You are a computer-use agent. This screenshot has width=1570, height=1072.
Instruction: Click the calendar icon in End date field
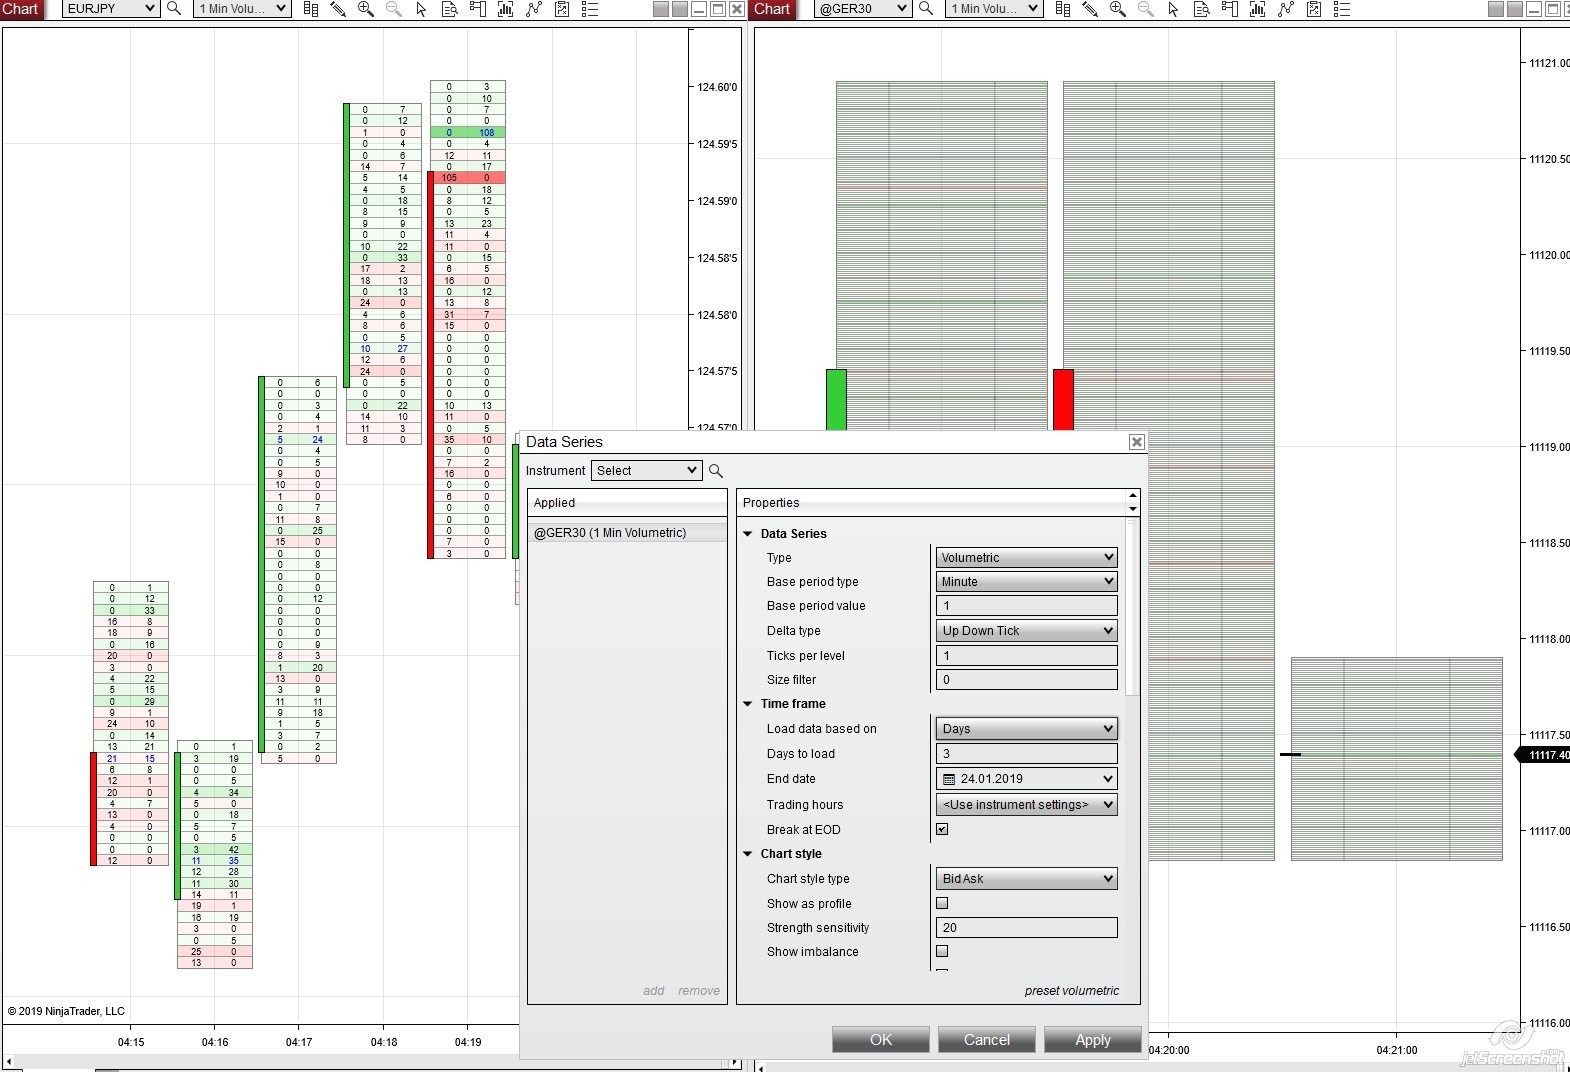949,779
